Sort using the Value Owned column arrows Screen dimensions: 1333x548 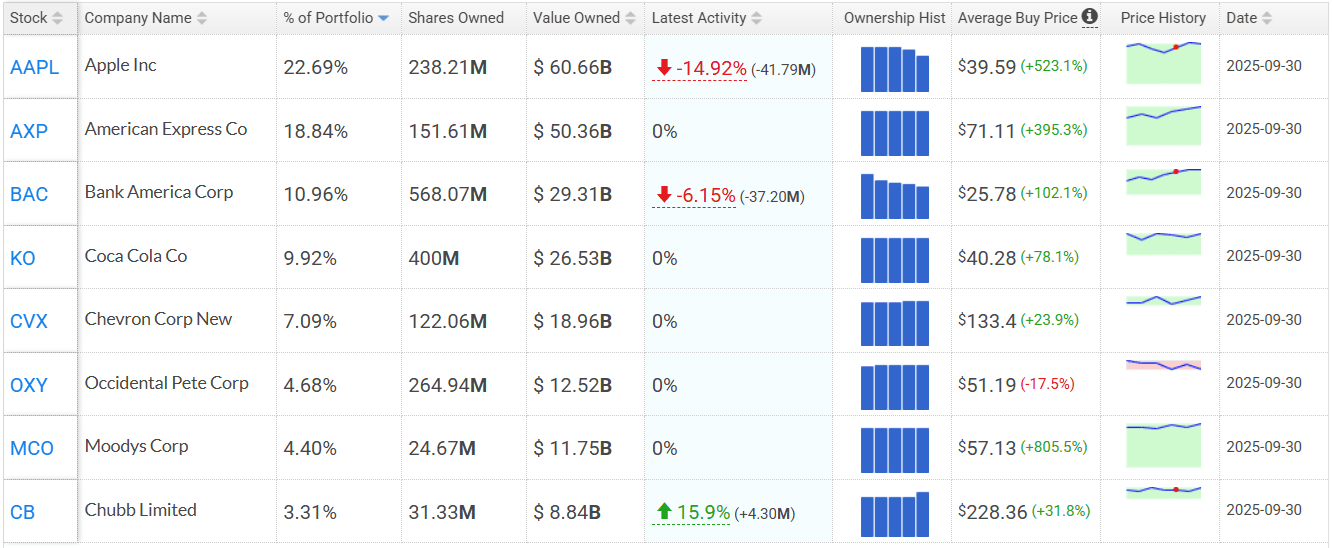click(x=629, y=18)
